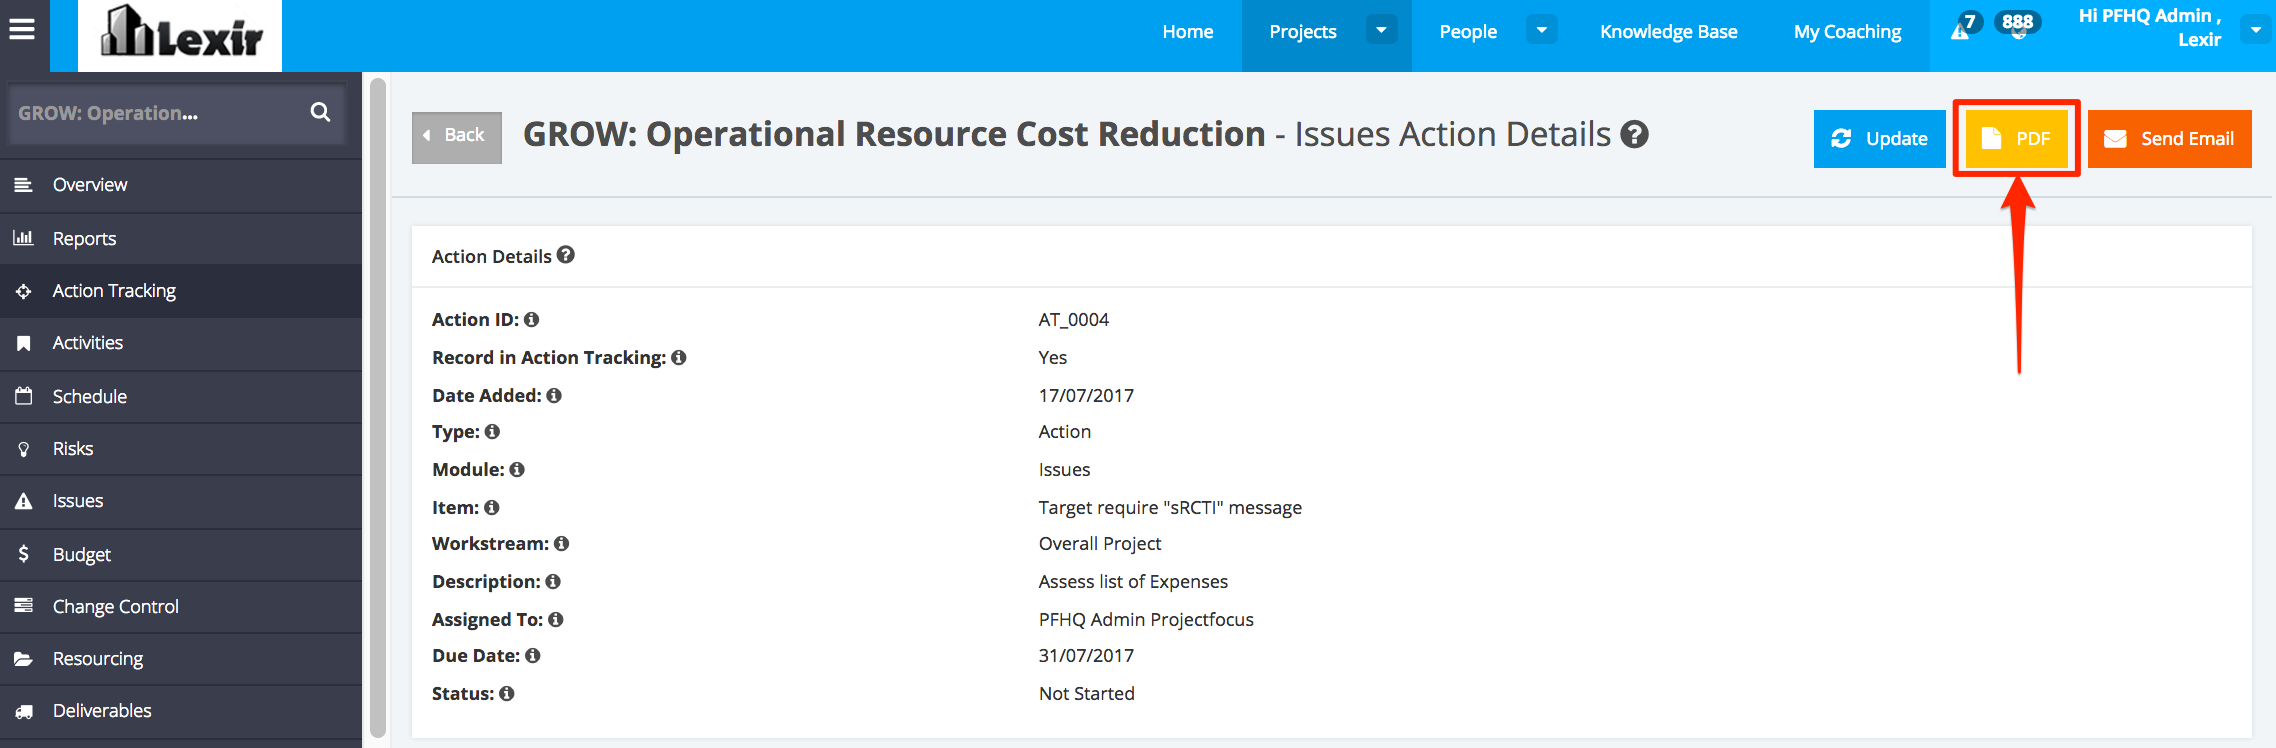Viewport: 2276px width, 748px height.
Task: Open Activities in sidebar
Action: 181,343
